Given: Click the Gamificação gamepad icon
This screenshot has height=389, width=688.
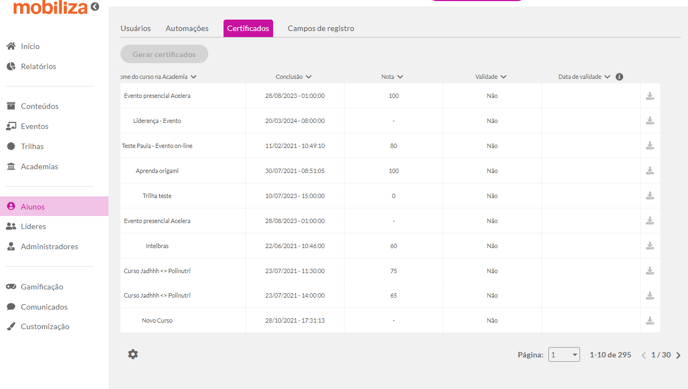Looking at the screenshot, I should pyautogui.click(x=11, y=286).
